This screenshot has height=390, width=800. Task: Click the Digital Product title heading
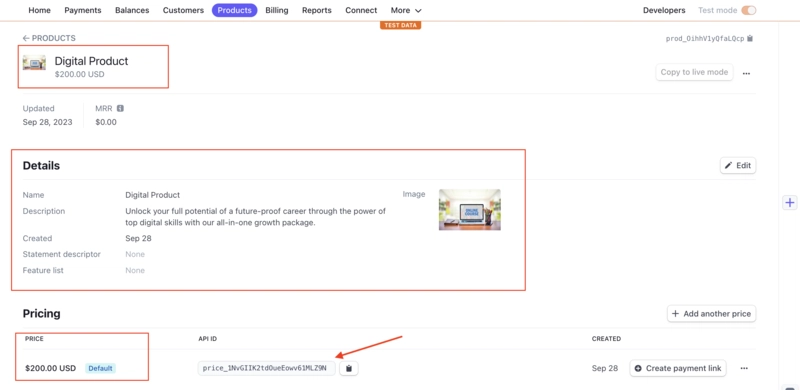[91, 61]
